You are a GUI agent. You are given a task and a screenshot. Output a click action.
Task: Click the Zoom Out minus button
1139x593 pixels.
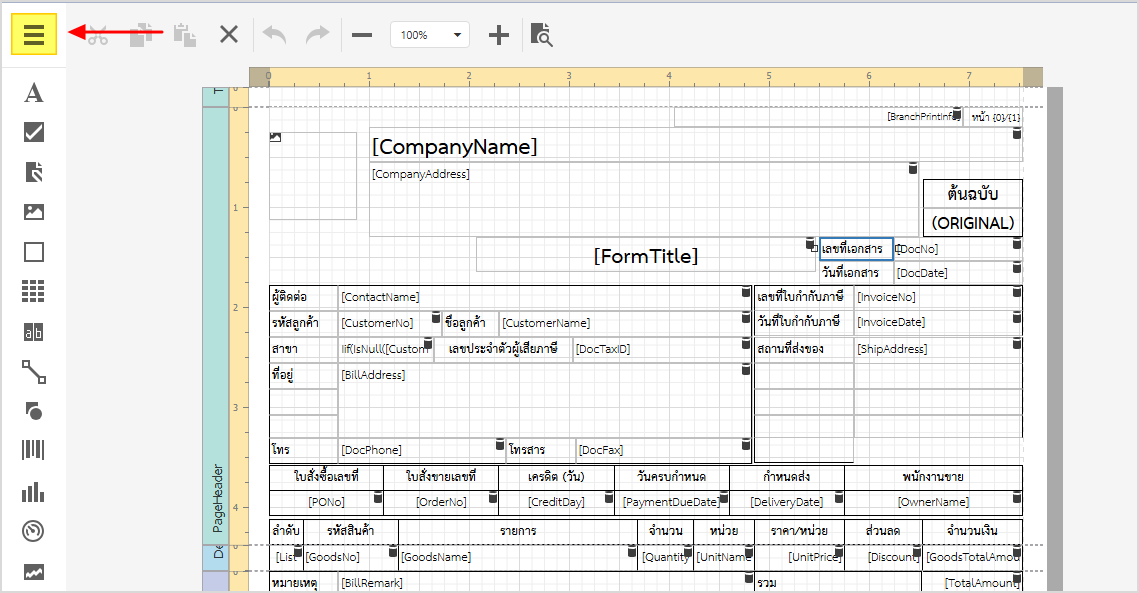[x=362, y=35]
